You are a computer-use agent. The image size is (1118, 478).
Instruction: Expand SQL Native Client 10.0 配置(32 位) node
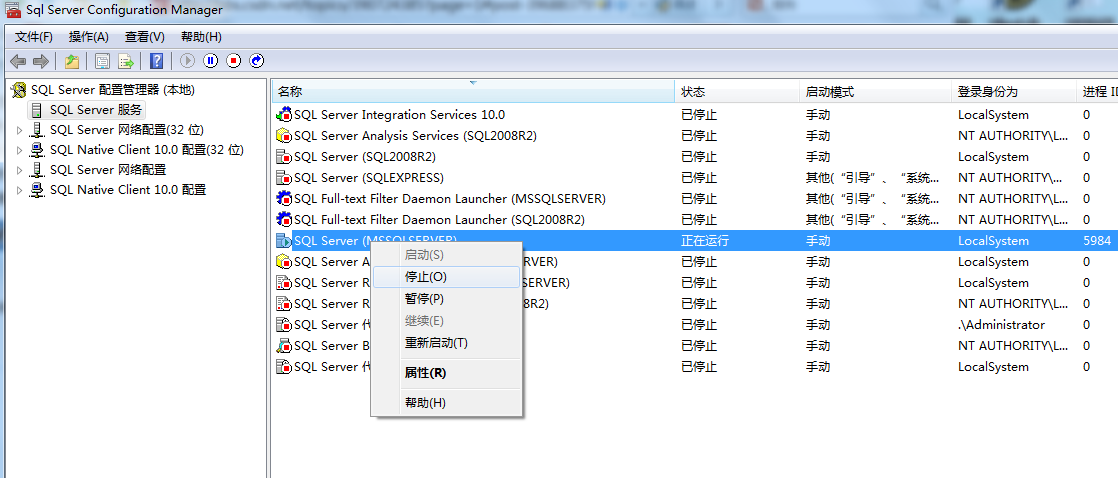(19, 150)
